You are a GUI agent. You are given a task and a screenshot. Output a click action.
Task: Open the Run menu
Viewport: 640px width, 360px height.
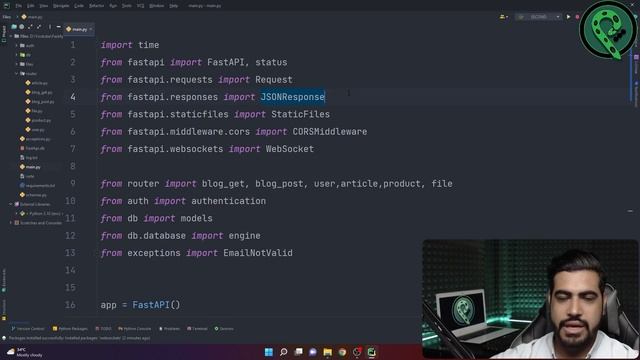click(x=113, y=6)
